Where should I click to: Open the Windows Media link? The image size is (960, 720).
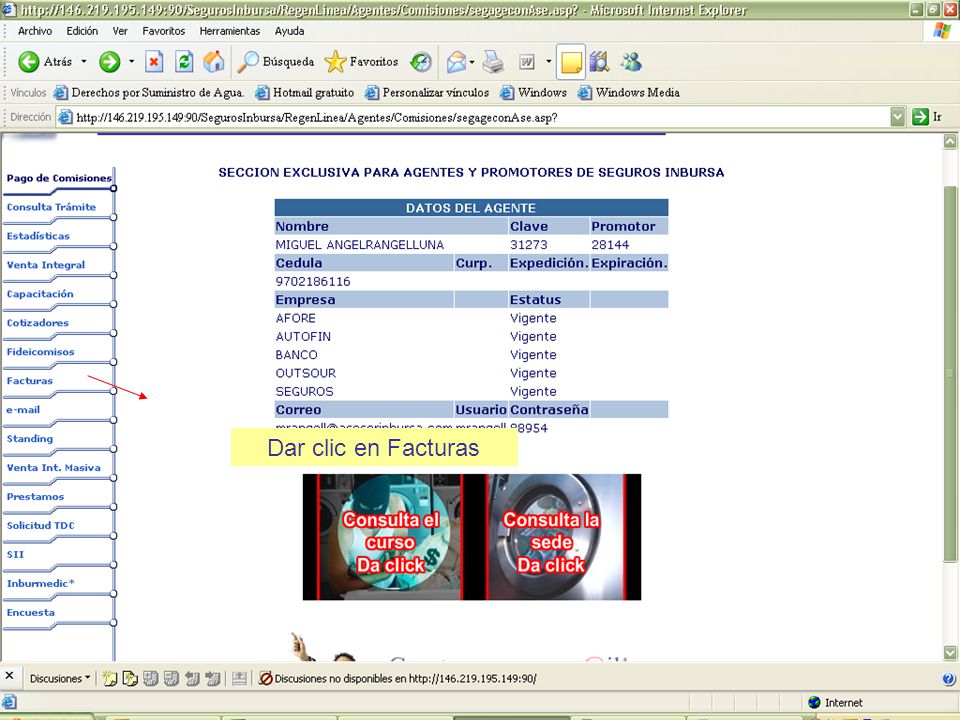pos(629,92)
